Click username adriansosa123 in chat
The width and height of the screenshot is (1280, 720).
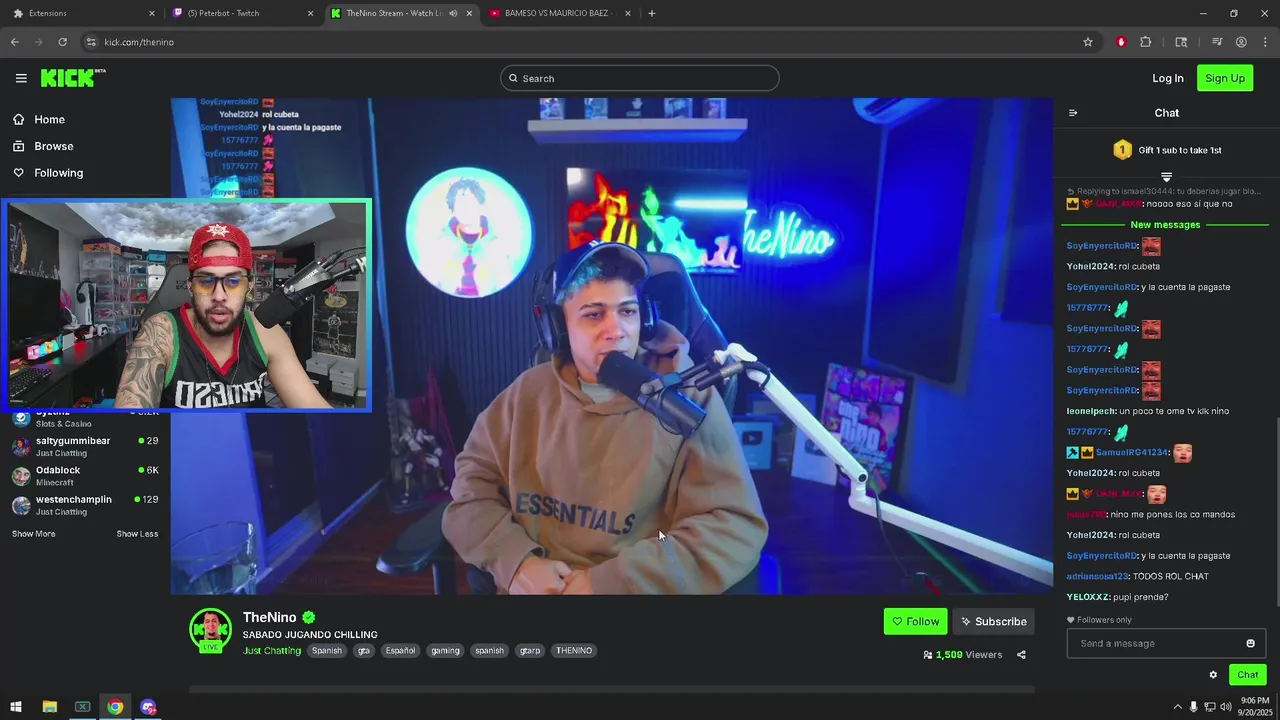tap(1097, 576)
